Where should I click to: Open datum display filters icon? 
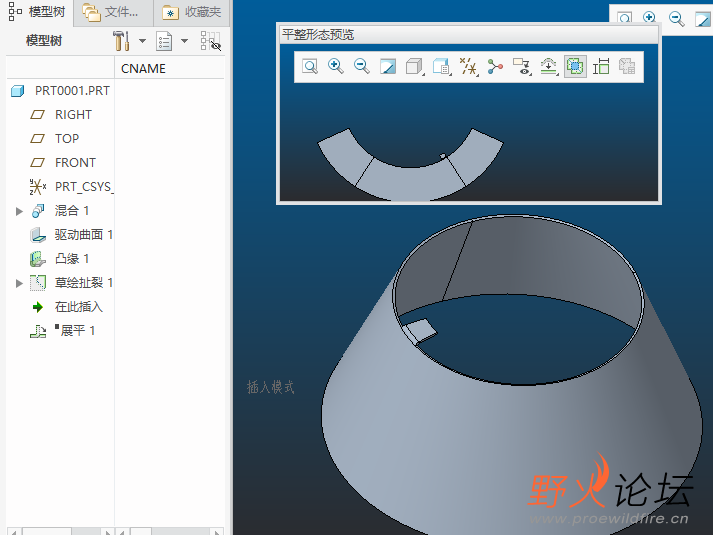click(468, 67)
